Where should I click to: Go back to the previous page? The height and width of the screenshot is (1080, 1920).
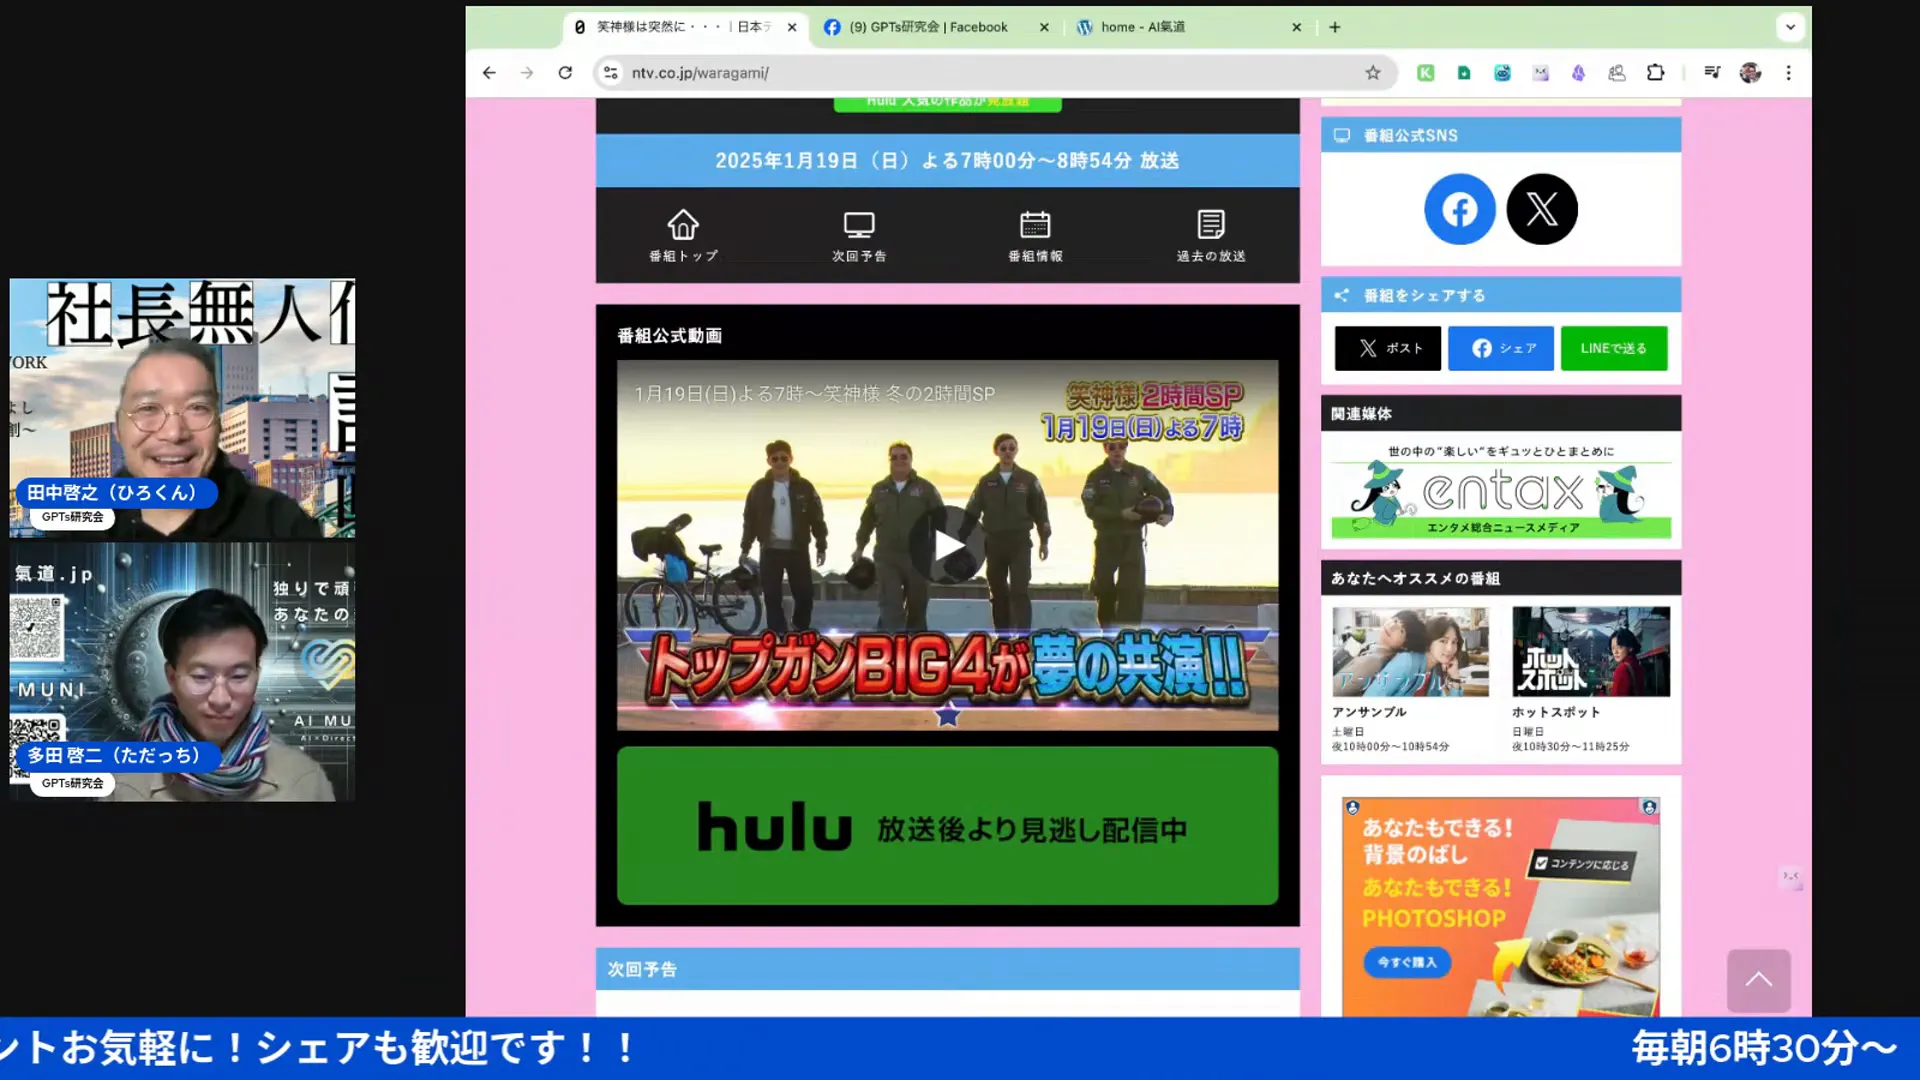[489, 73]
